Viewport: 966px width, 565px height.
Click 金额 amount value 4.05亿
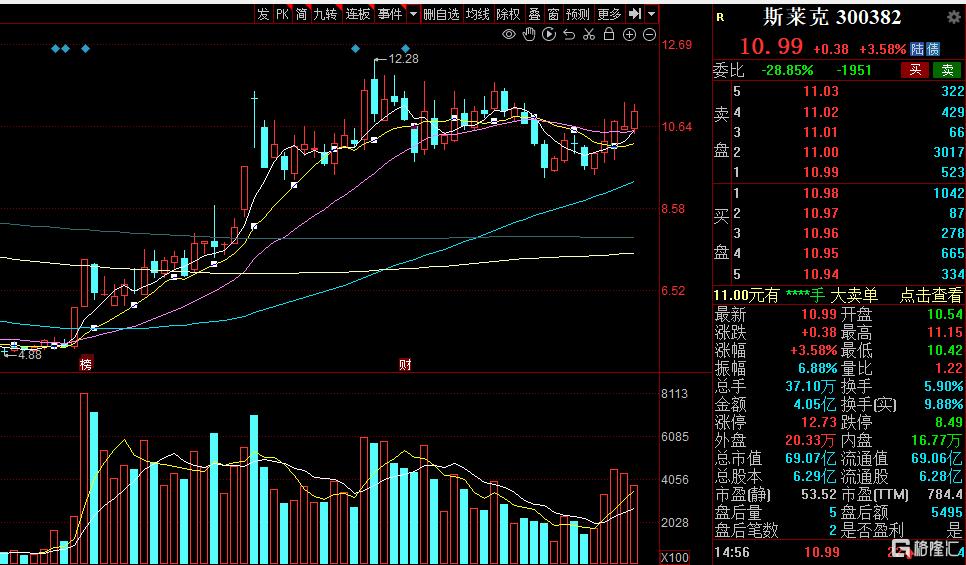pyautogui.click(x=814, y=404)
